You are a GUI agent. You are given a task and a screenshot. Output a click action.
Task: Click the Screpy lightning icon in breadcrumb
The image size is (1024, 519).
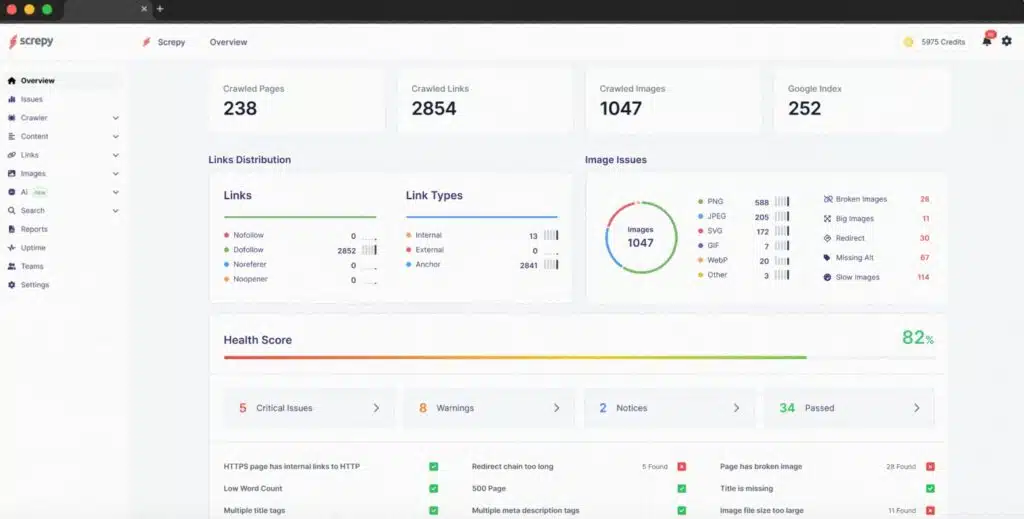coord(146,42)
